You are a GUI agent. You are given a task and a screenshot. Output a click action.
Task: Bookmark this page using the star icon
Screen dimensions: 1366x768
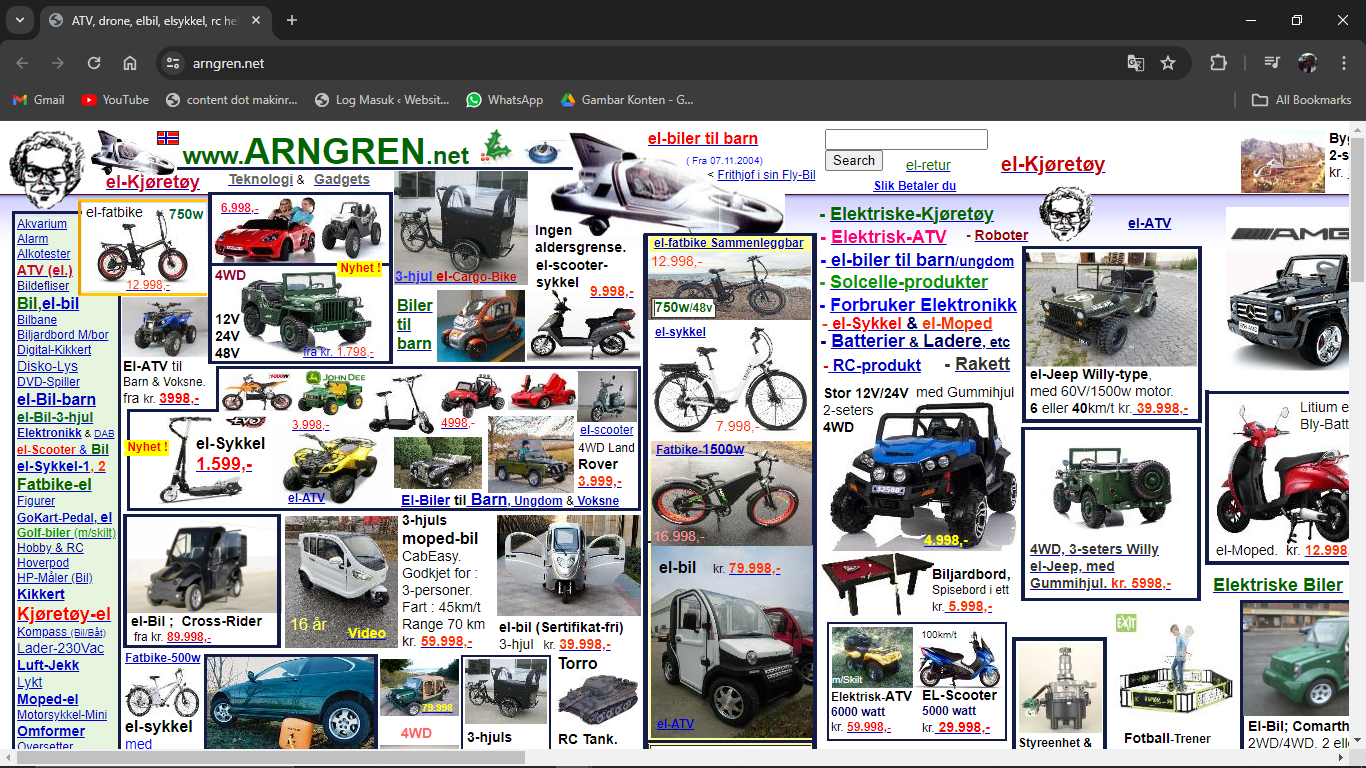1168,62
